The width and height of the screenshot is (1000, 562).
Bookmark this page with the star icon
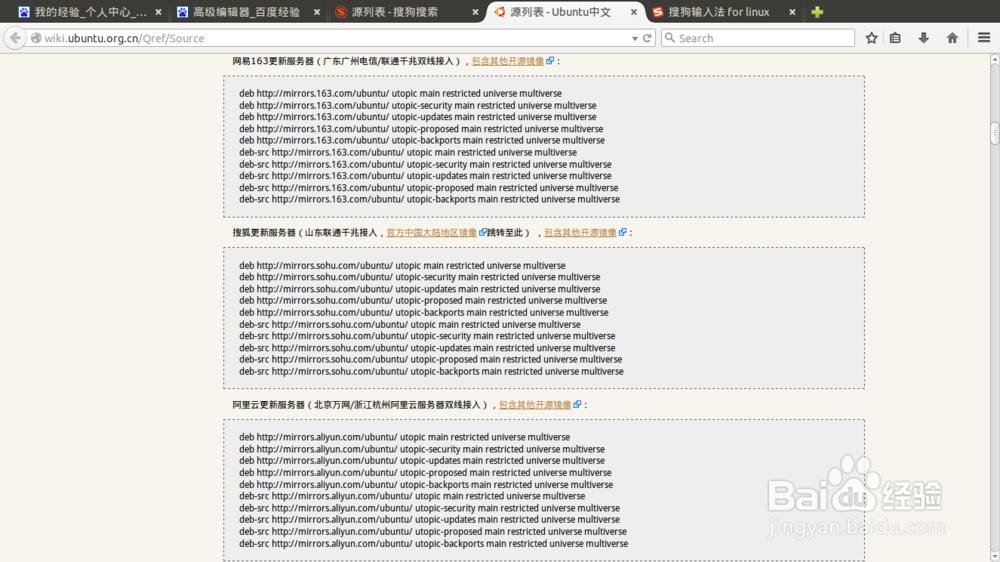[x=871, y=38]
